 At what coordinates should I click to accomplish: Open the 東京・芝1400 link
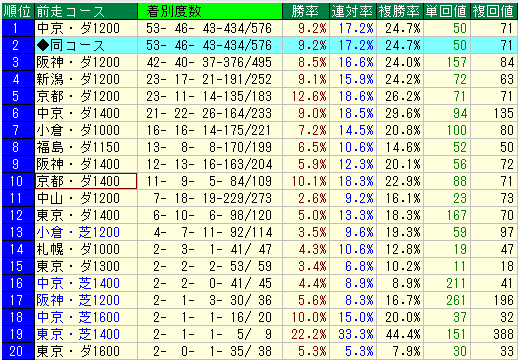pyautogui.click(x=78, y=334)
